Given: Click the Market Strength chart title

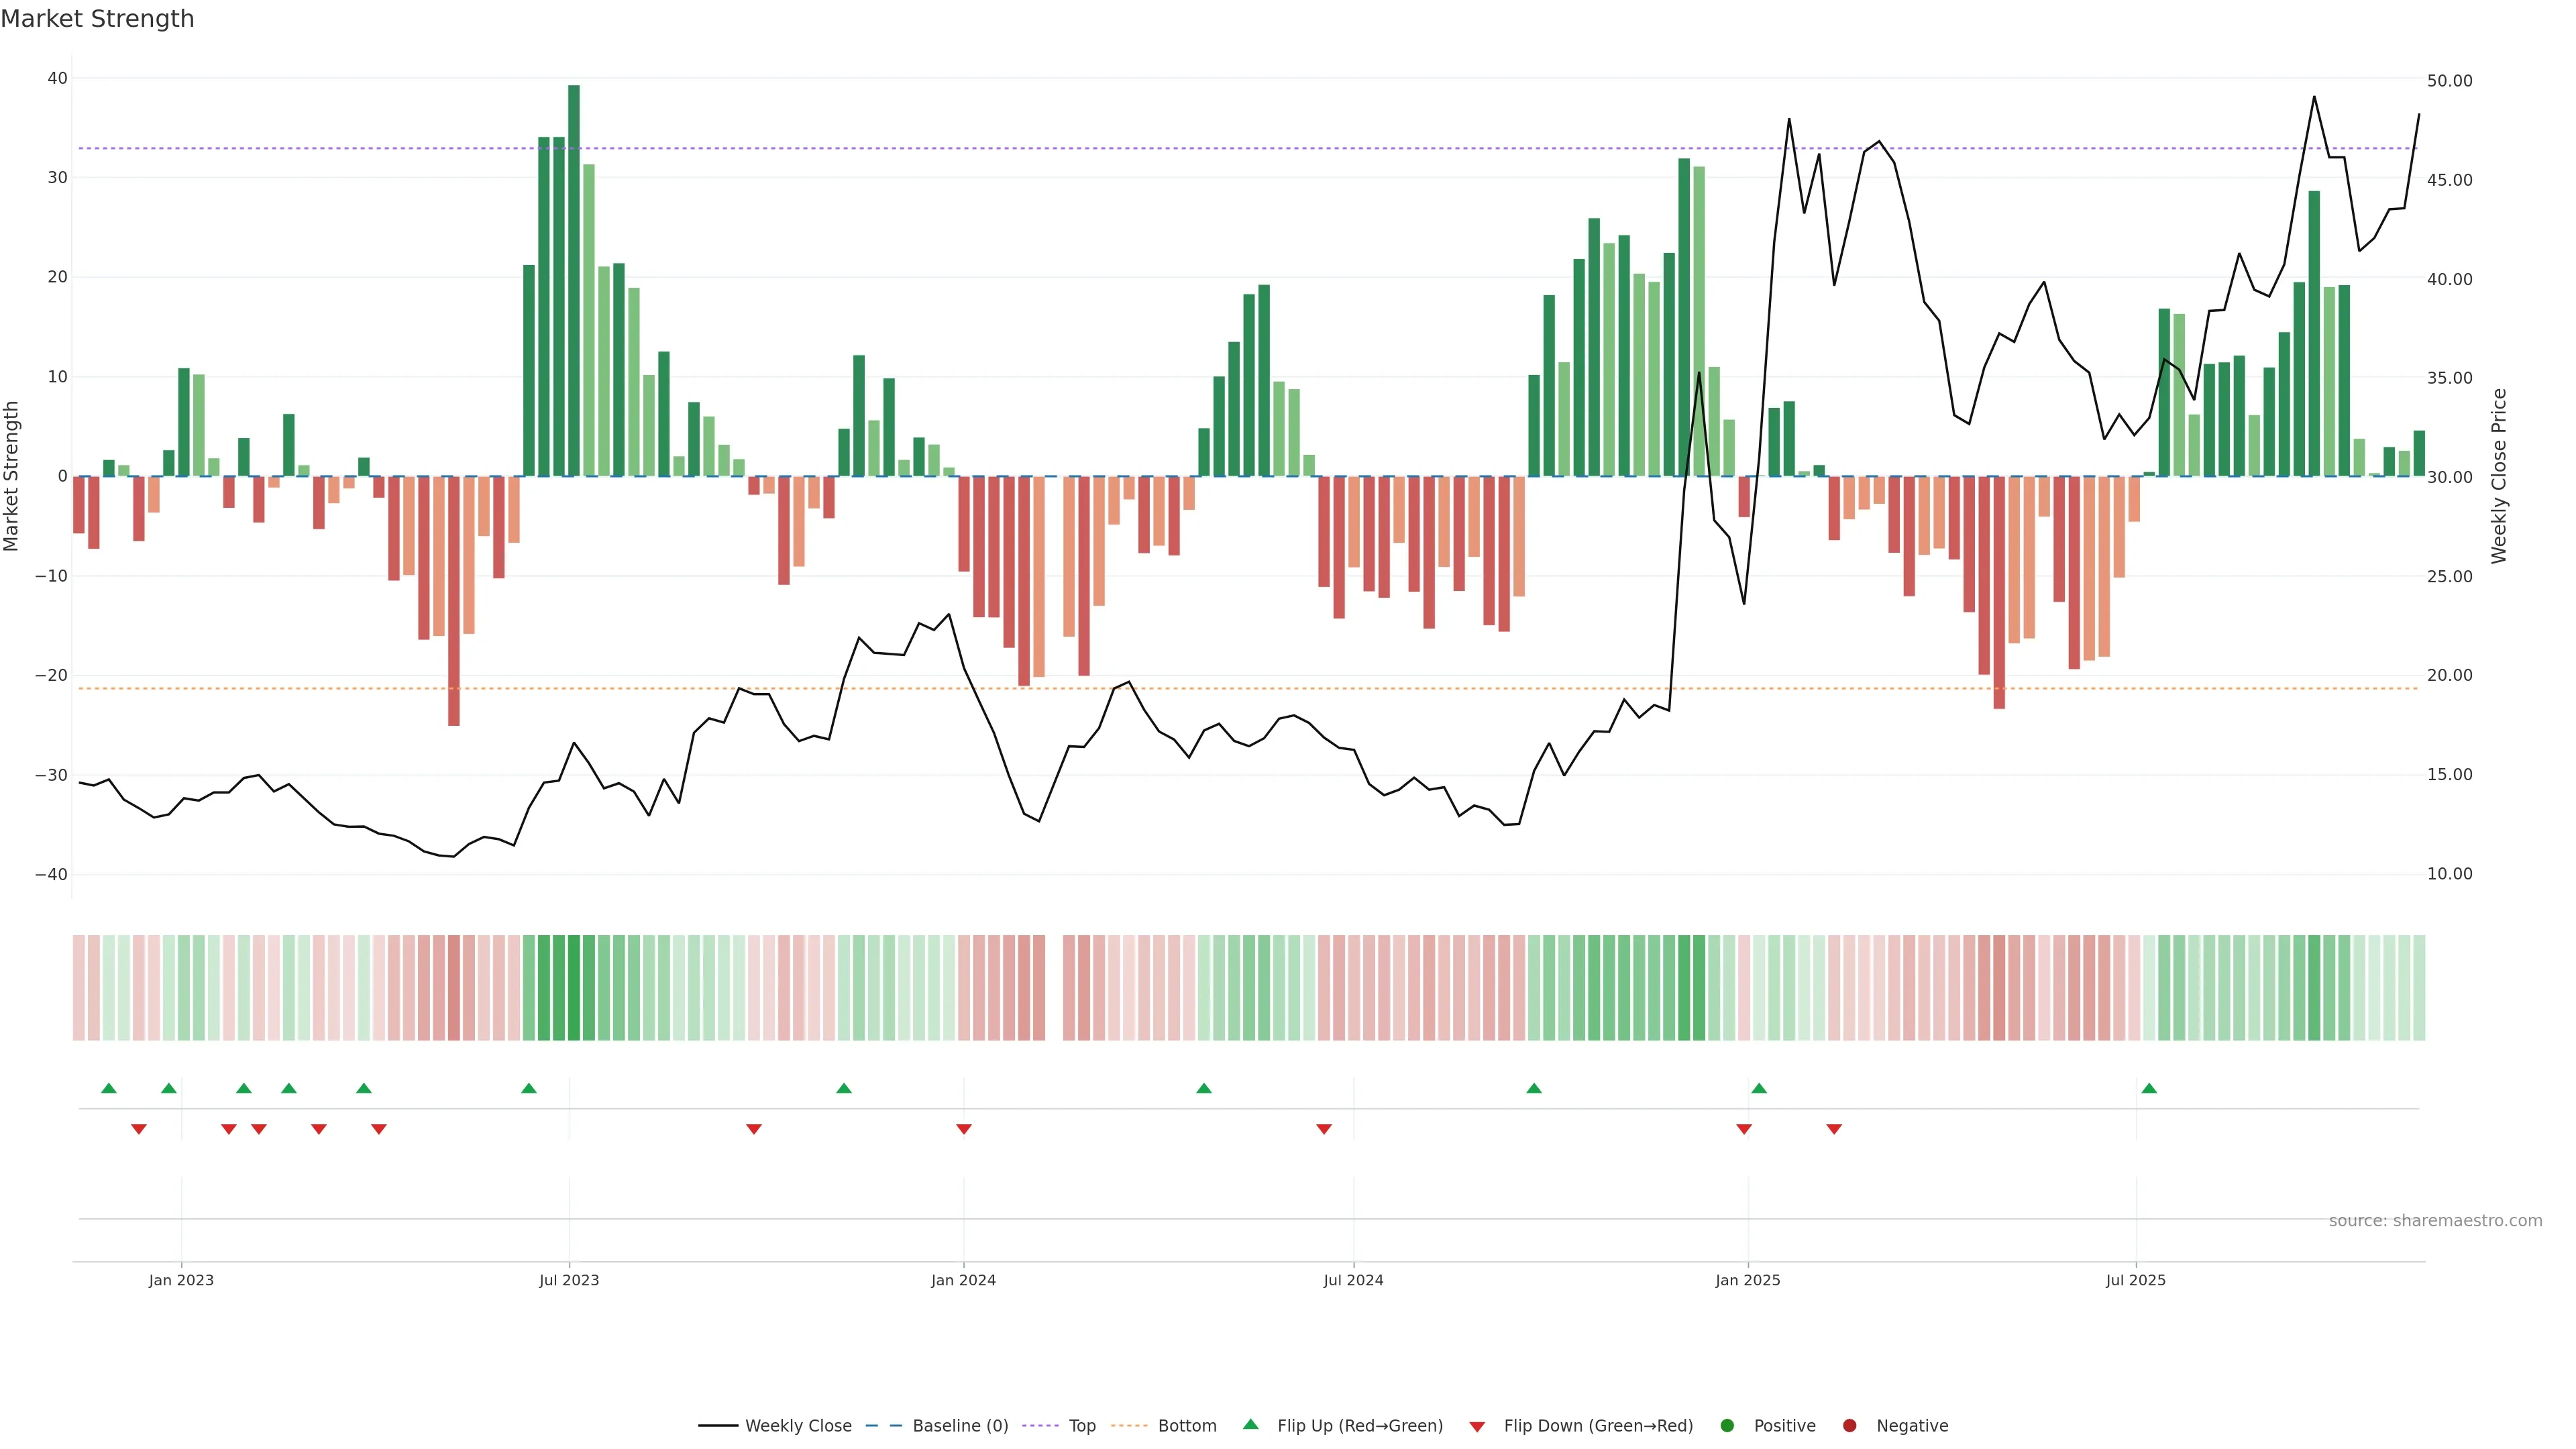Looking at the screenshot, I should (97, 19).
